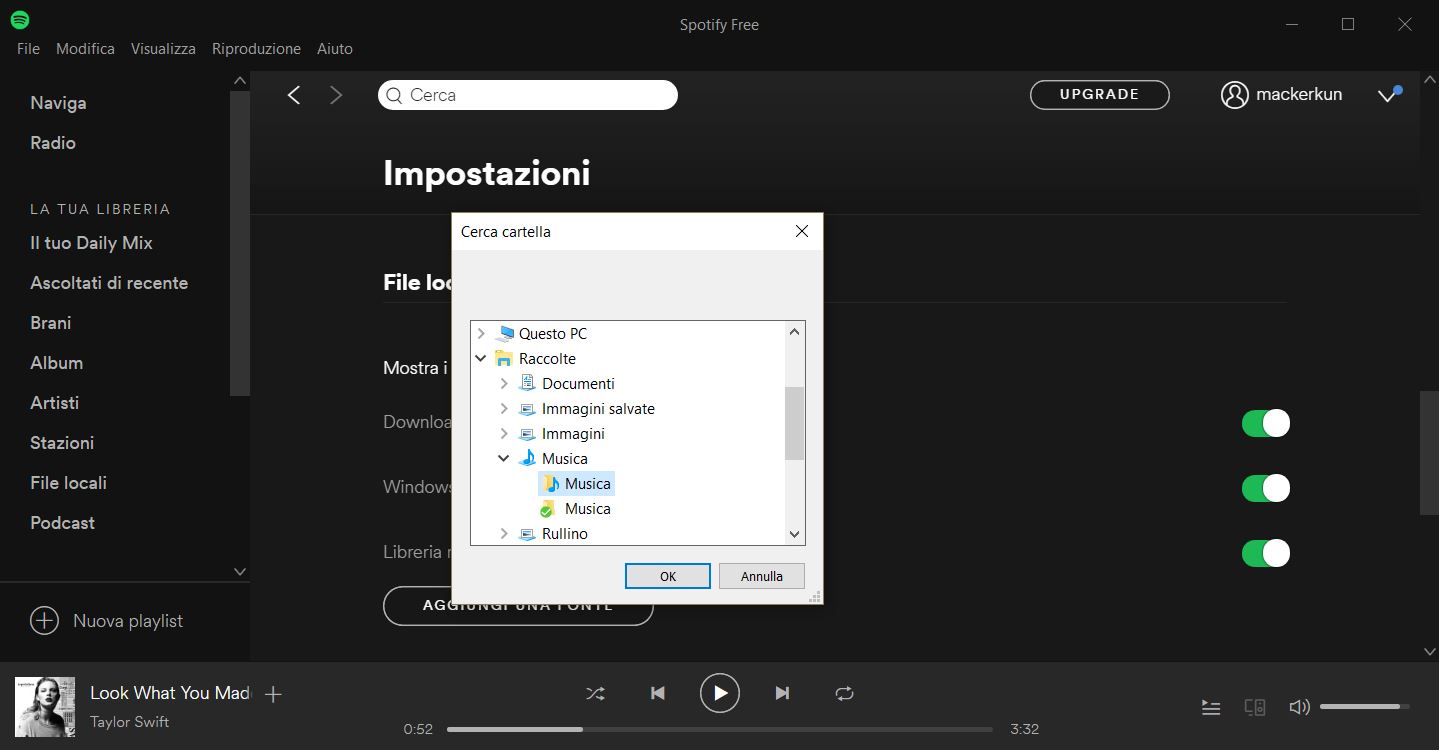Mute with the speaker icon

tap(1299, 707)
